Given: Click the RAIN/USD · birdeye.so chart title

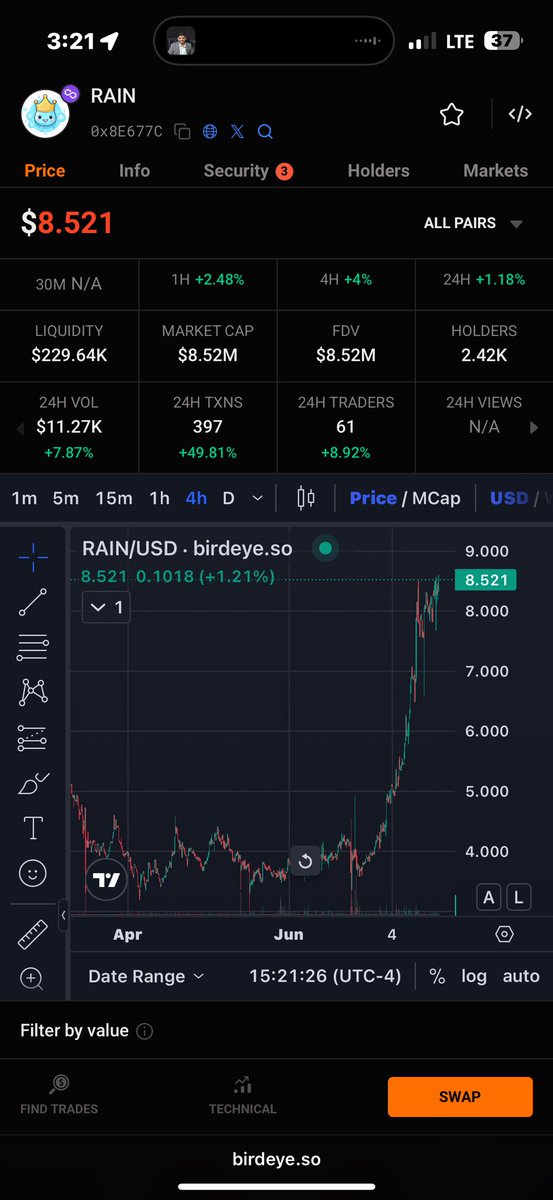Looking at the screenshot, I should pyautogui.click(x=189, y=548).
